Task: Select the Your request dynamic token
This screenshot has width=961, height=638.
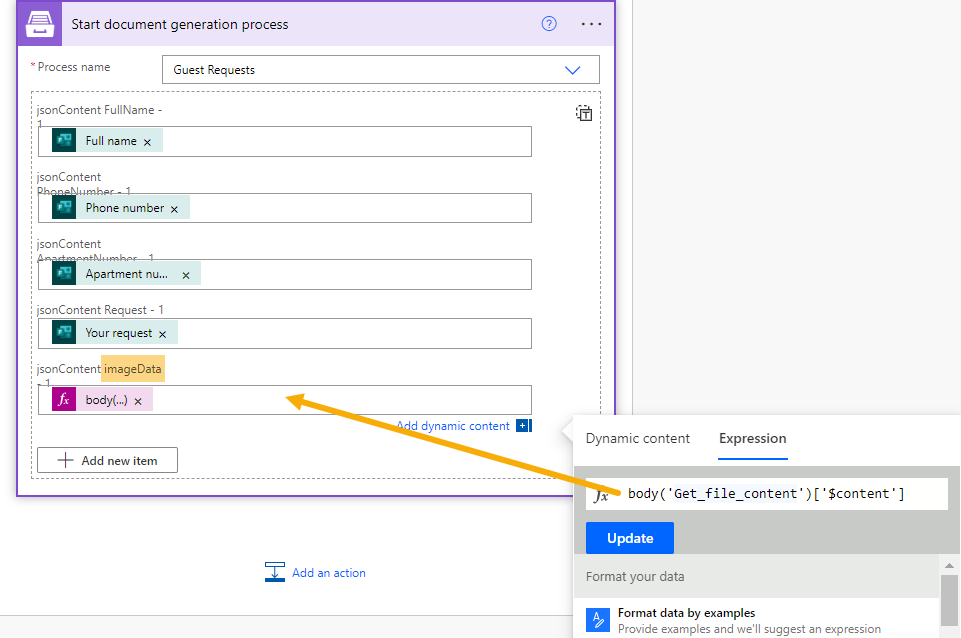Action: click(115, 333)
